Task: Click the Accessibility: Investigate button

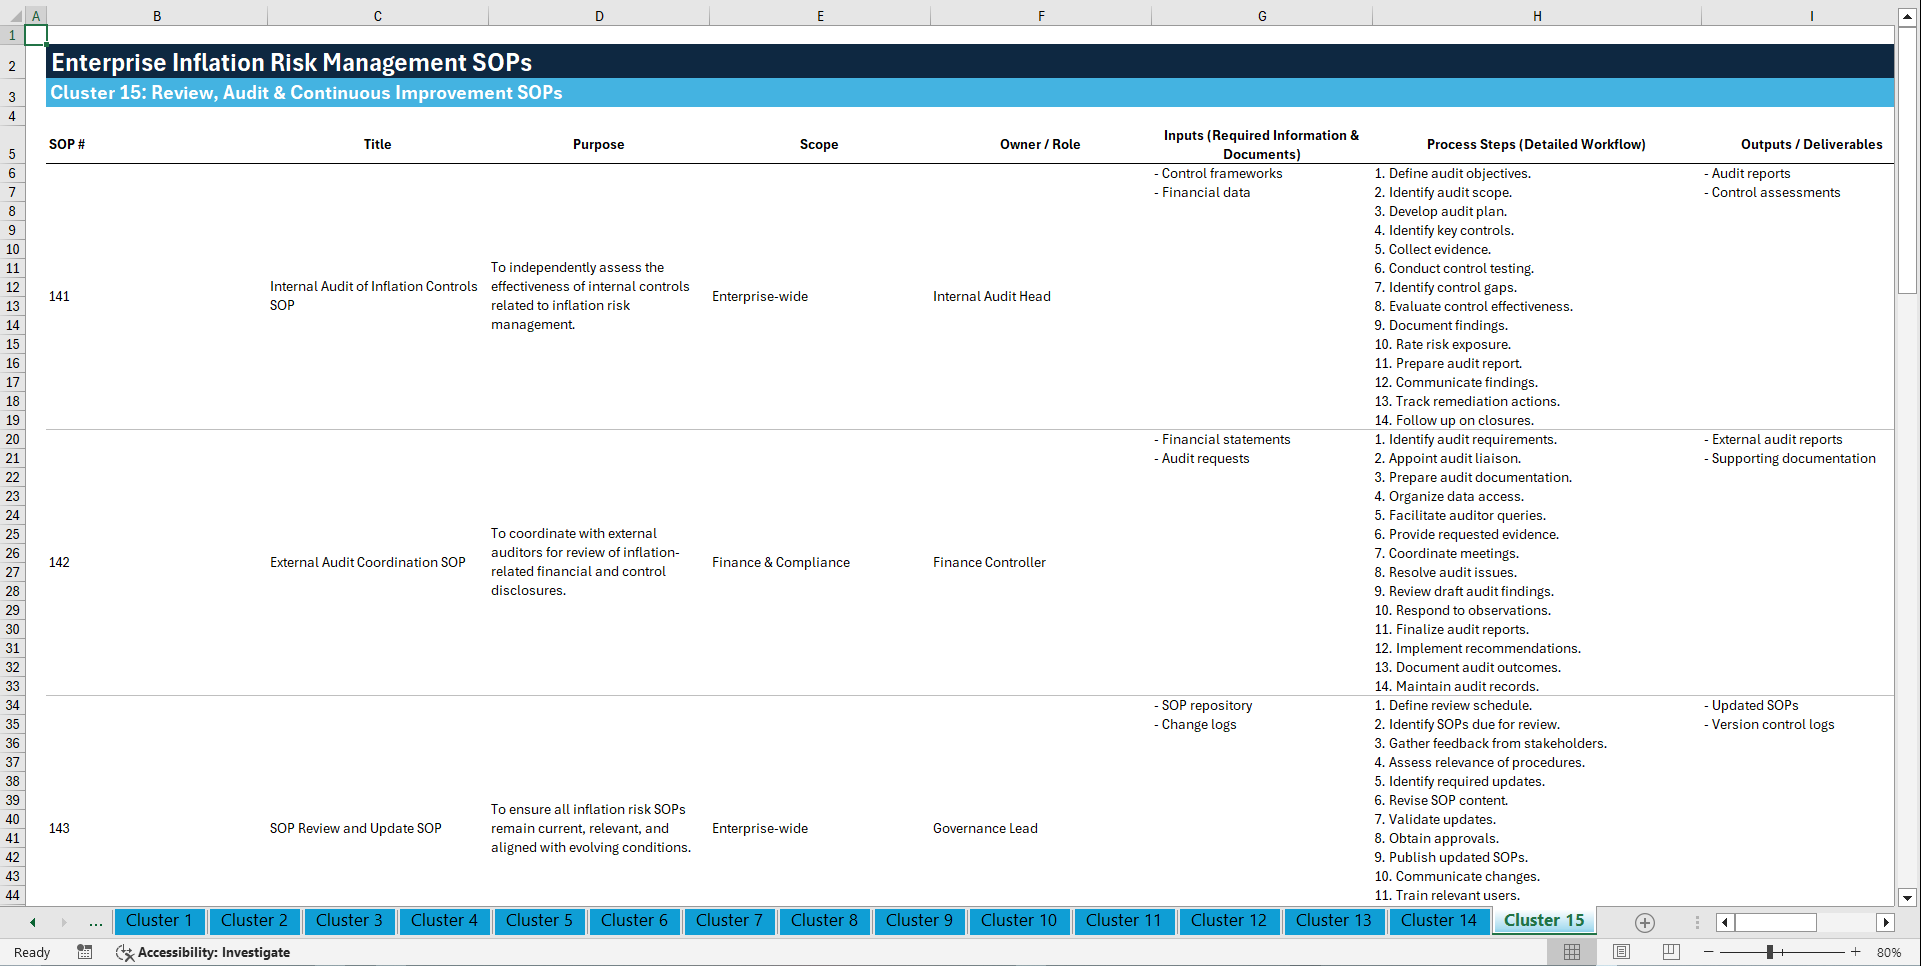Action: click(203, 952)
